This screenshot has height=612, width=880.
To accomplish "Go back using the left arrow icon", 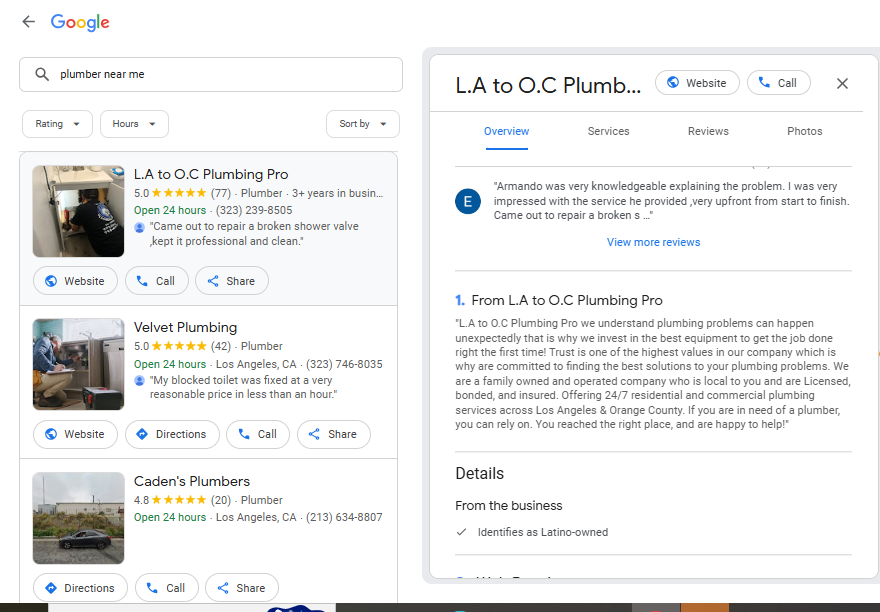I will (x=28, y=21).
